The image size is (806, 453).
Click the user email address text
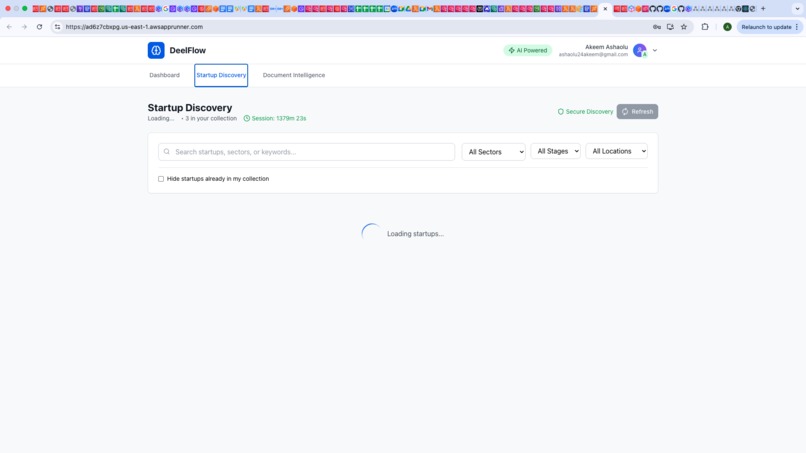(593, 55)
